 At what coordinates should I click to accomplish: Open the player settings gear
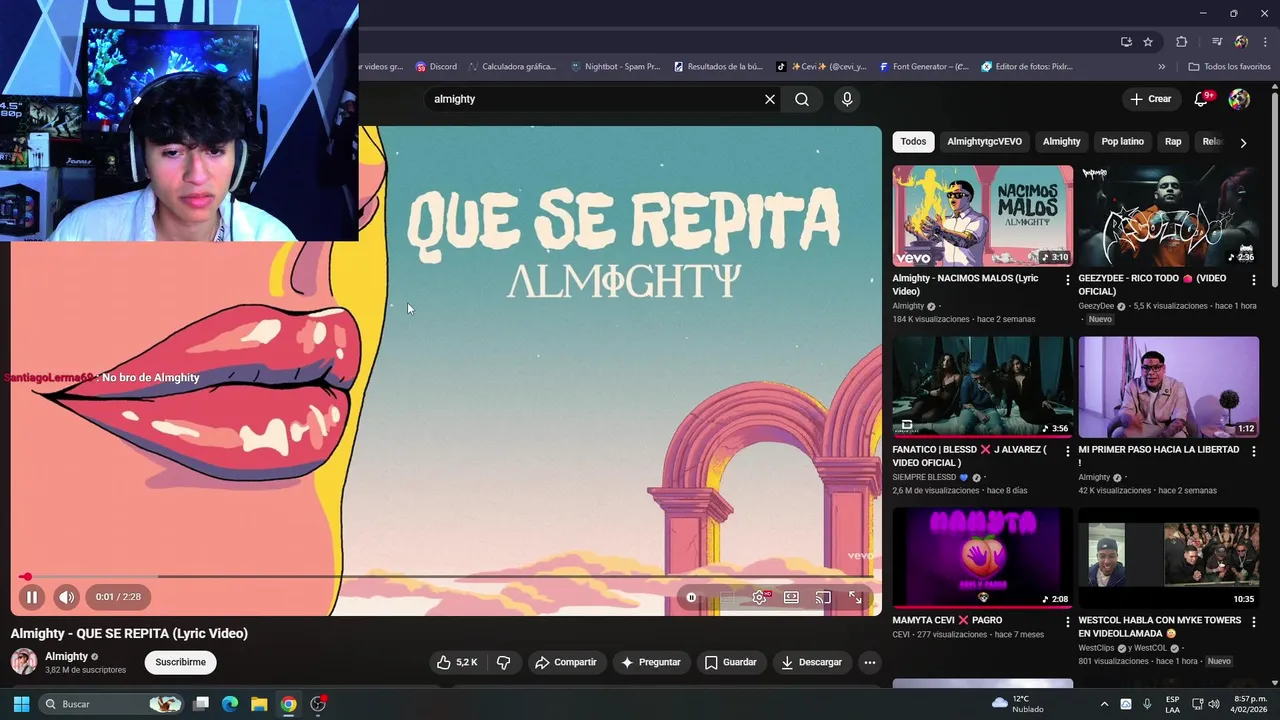(x=760, y=597)
